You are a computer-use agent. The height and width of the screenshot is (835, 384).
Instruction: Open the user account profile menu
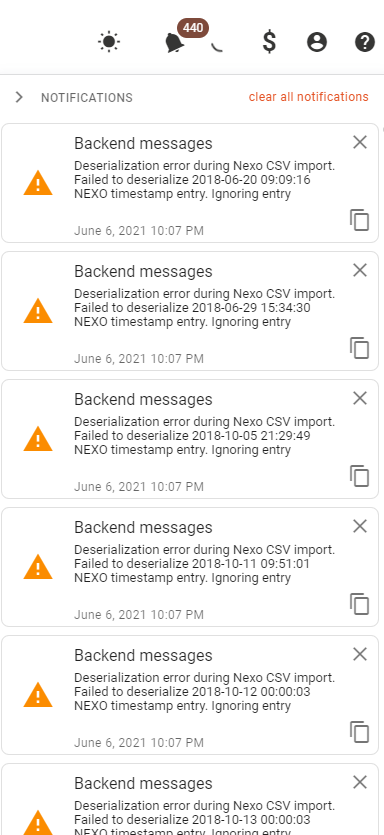click(317, 42)
